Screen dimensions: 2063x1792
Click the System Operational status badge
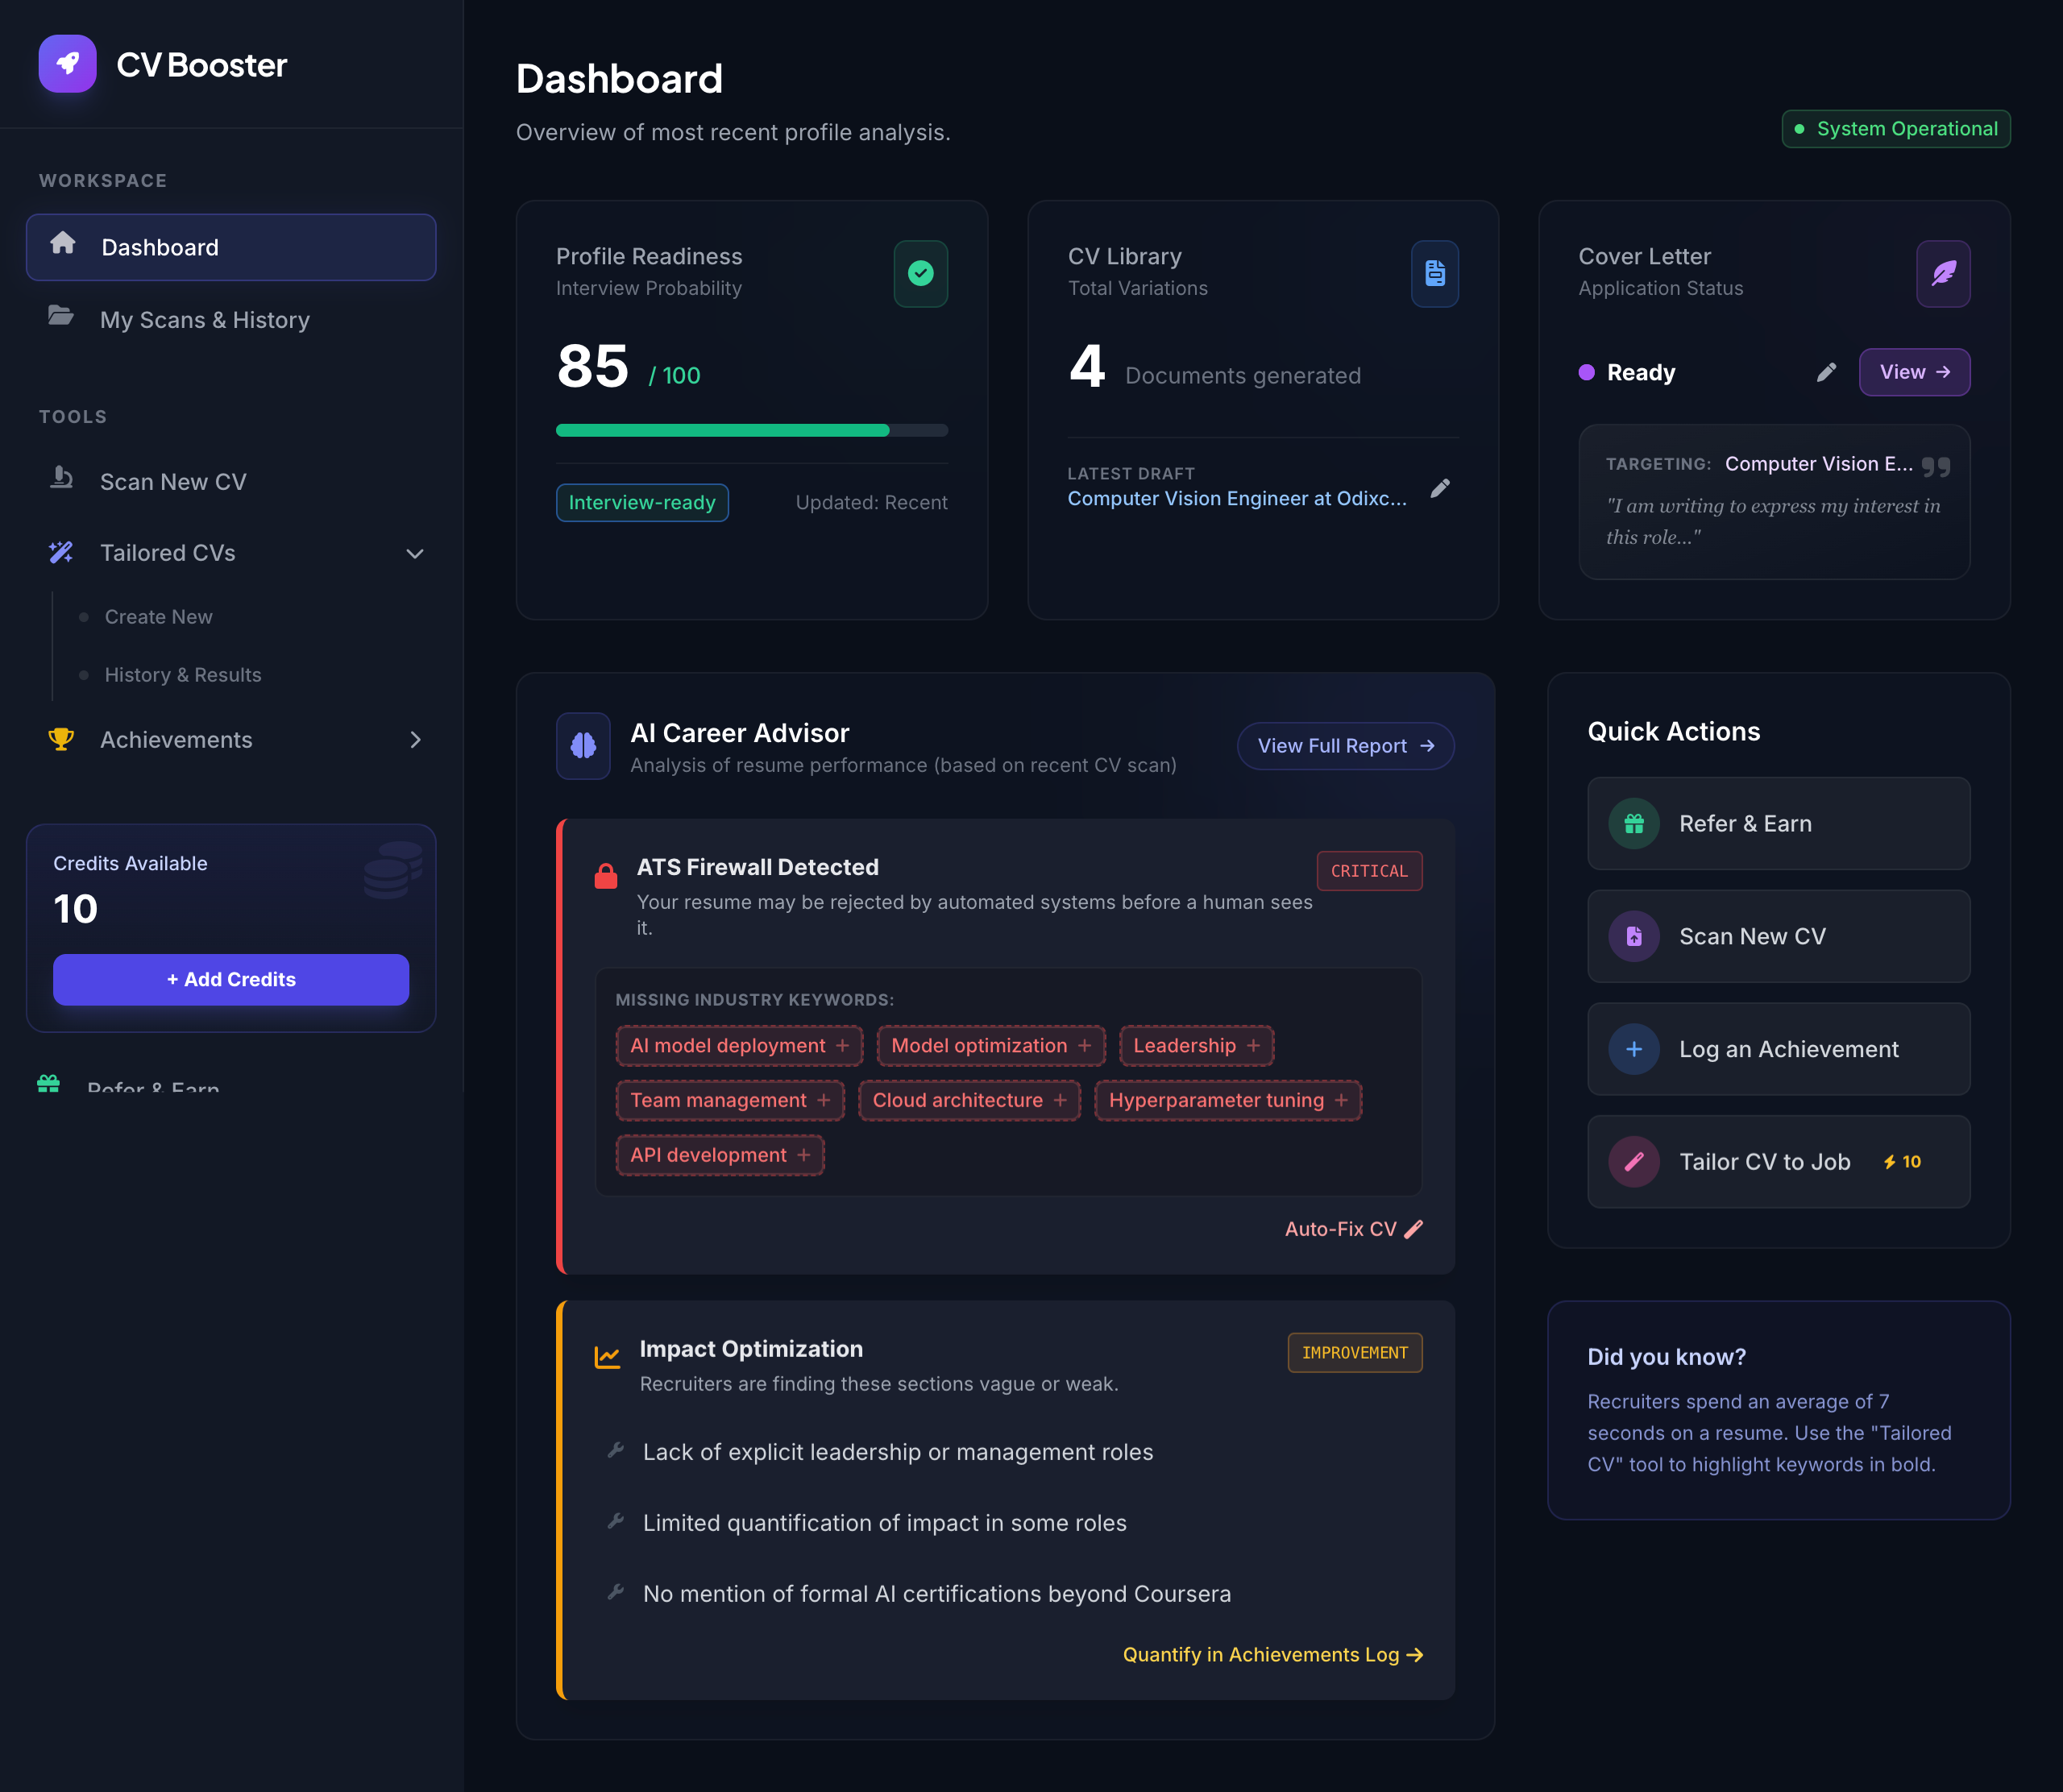coord(1896,129)
